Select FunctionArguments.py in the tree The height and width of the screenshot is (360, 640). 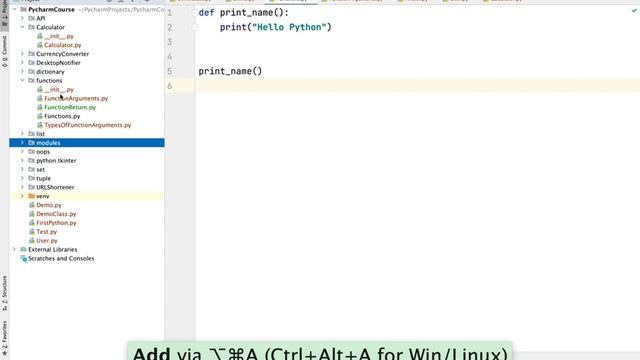(x=76, y=98)
